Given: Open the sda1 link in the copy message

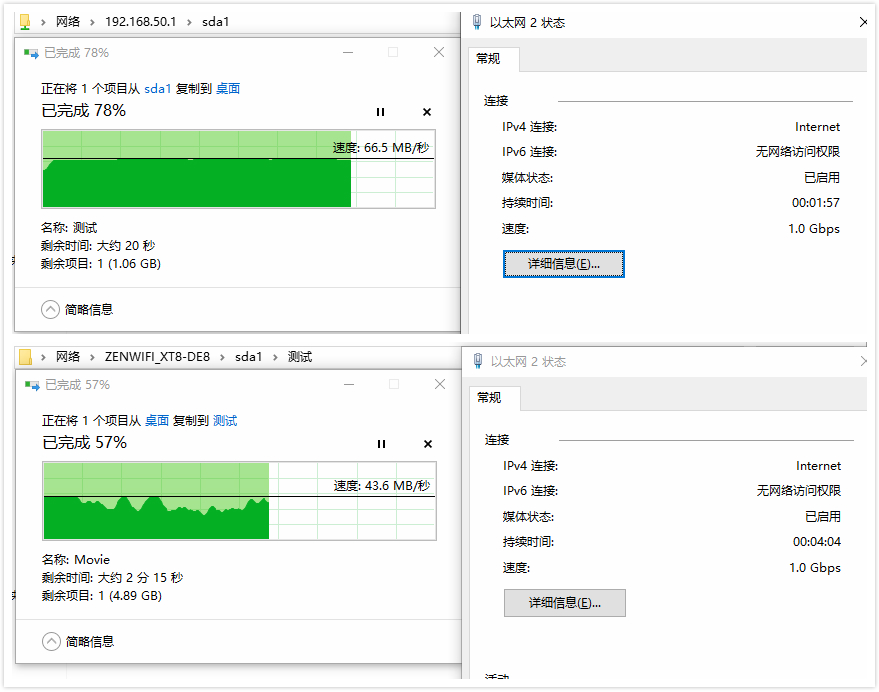Looking at the screenshot, I should point(157,88).
